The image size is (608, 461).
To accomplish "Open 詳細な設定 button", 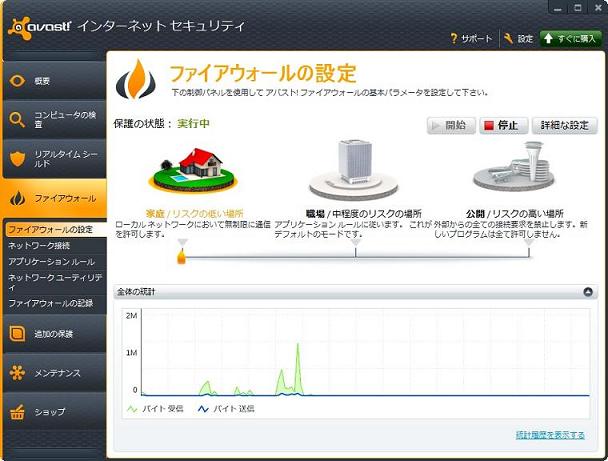I will tap(565, 125).
